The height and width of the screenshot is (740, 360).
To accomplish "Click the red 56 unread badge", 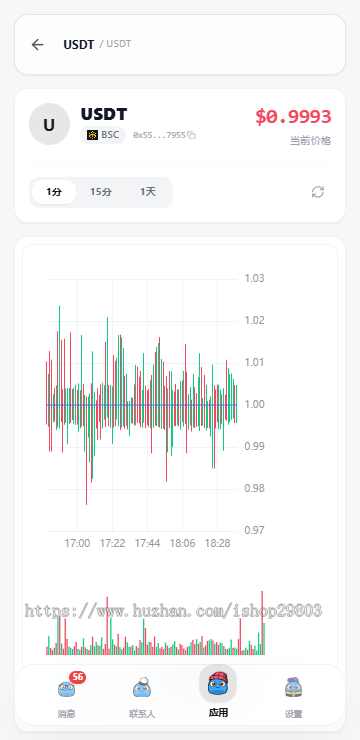I will click(x=78, y=677).
